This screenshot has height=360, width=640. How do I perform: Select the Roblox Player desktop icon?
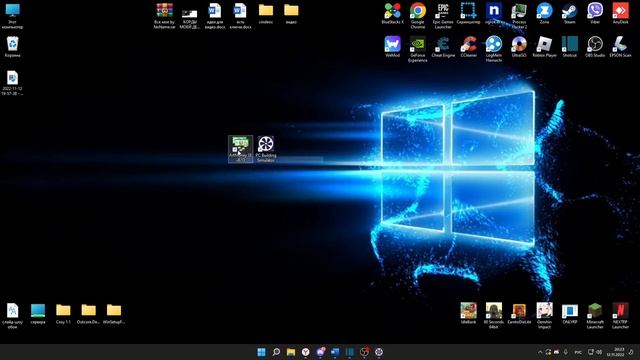544,47
